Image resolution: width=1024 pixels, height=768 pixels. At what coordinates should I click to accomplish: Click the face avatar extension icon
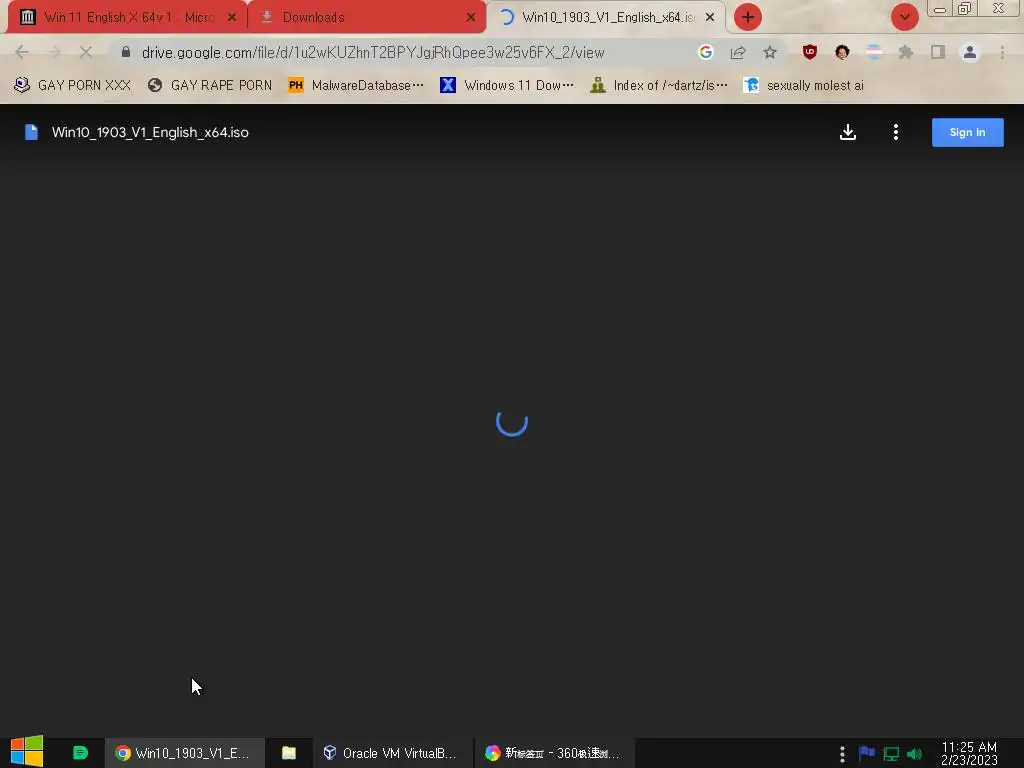tap(842, 52)
